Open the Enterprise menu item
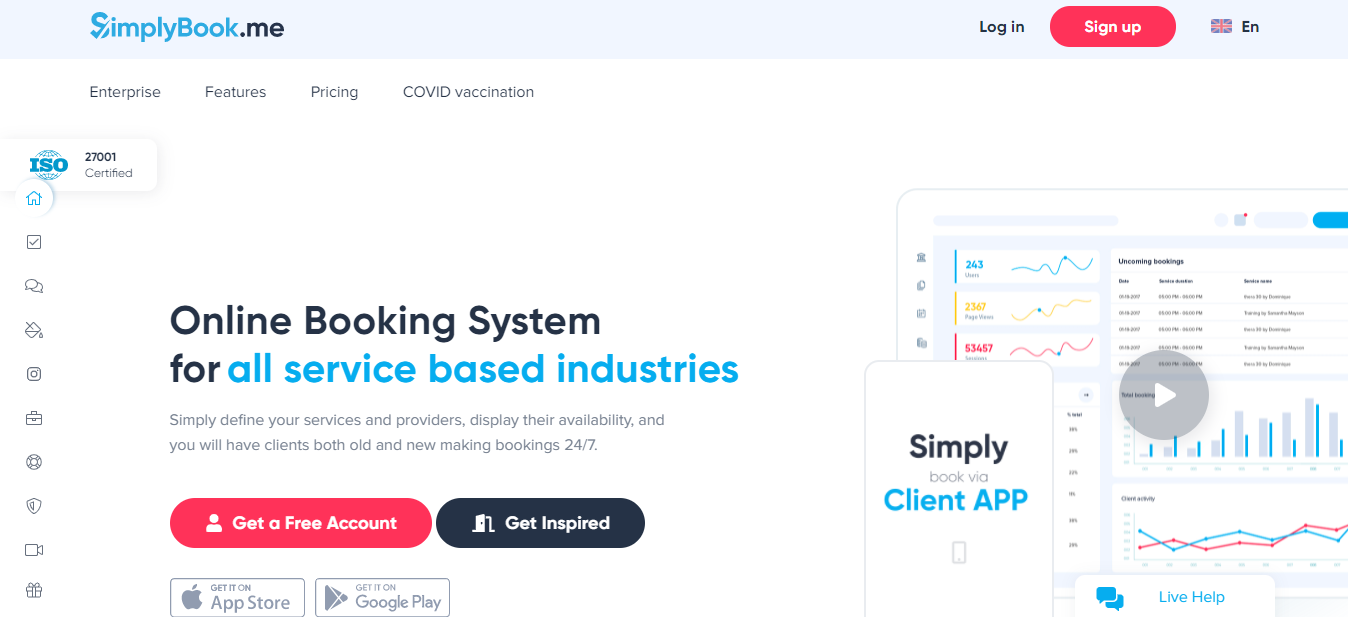The height and width of the screenshot is (617, 1348). point(125,92)
